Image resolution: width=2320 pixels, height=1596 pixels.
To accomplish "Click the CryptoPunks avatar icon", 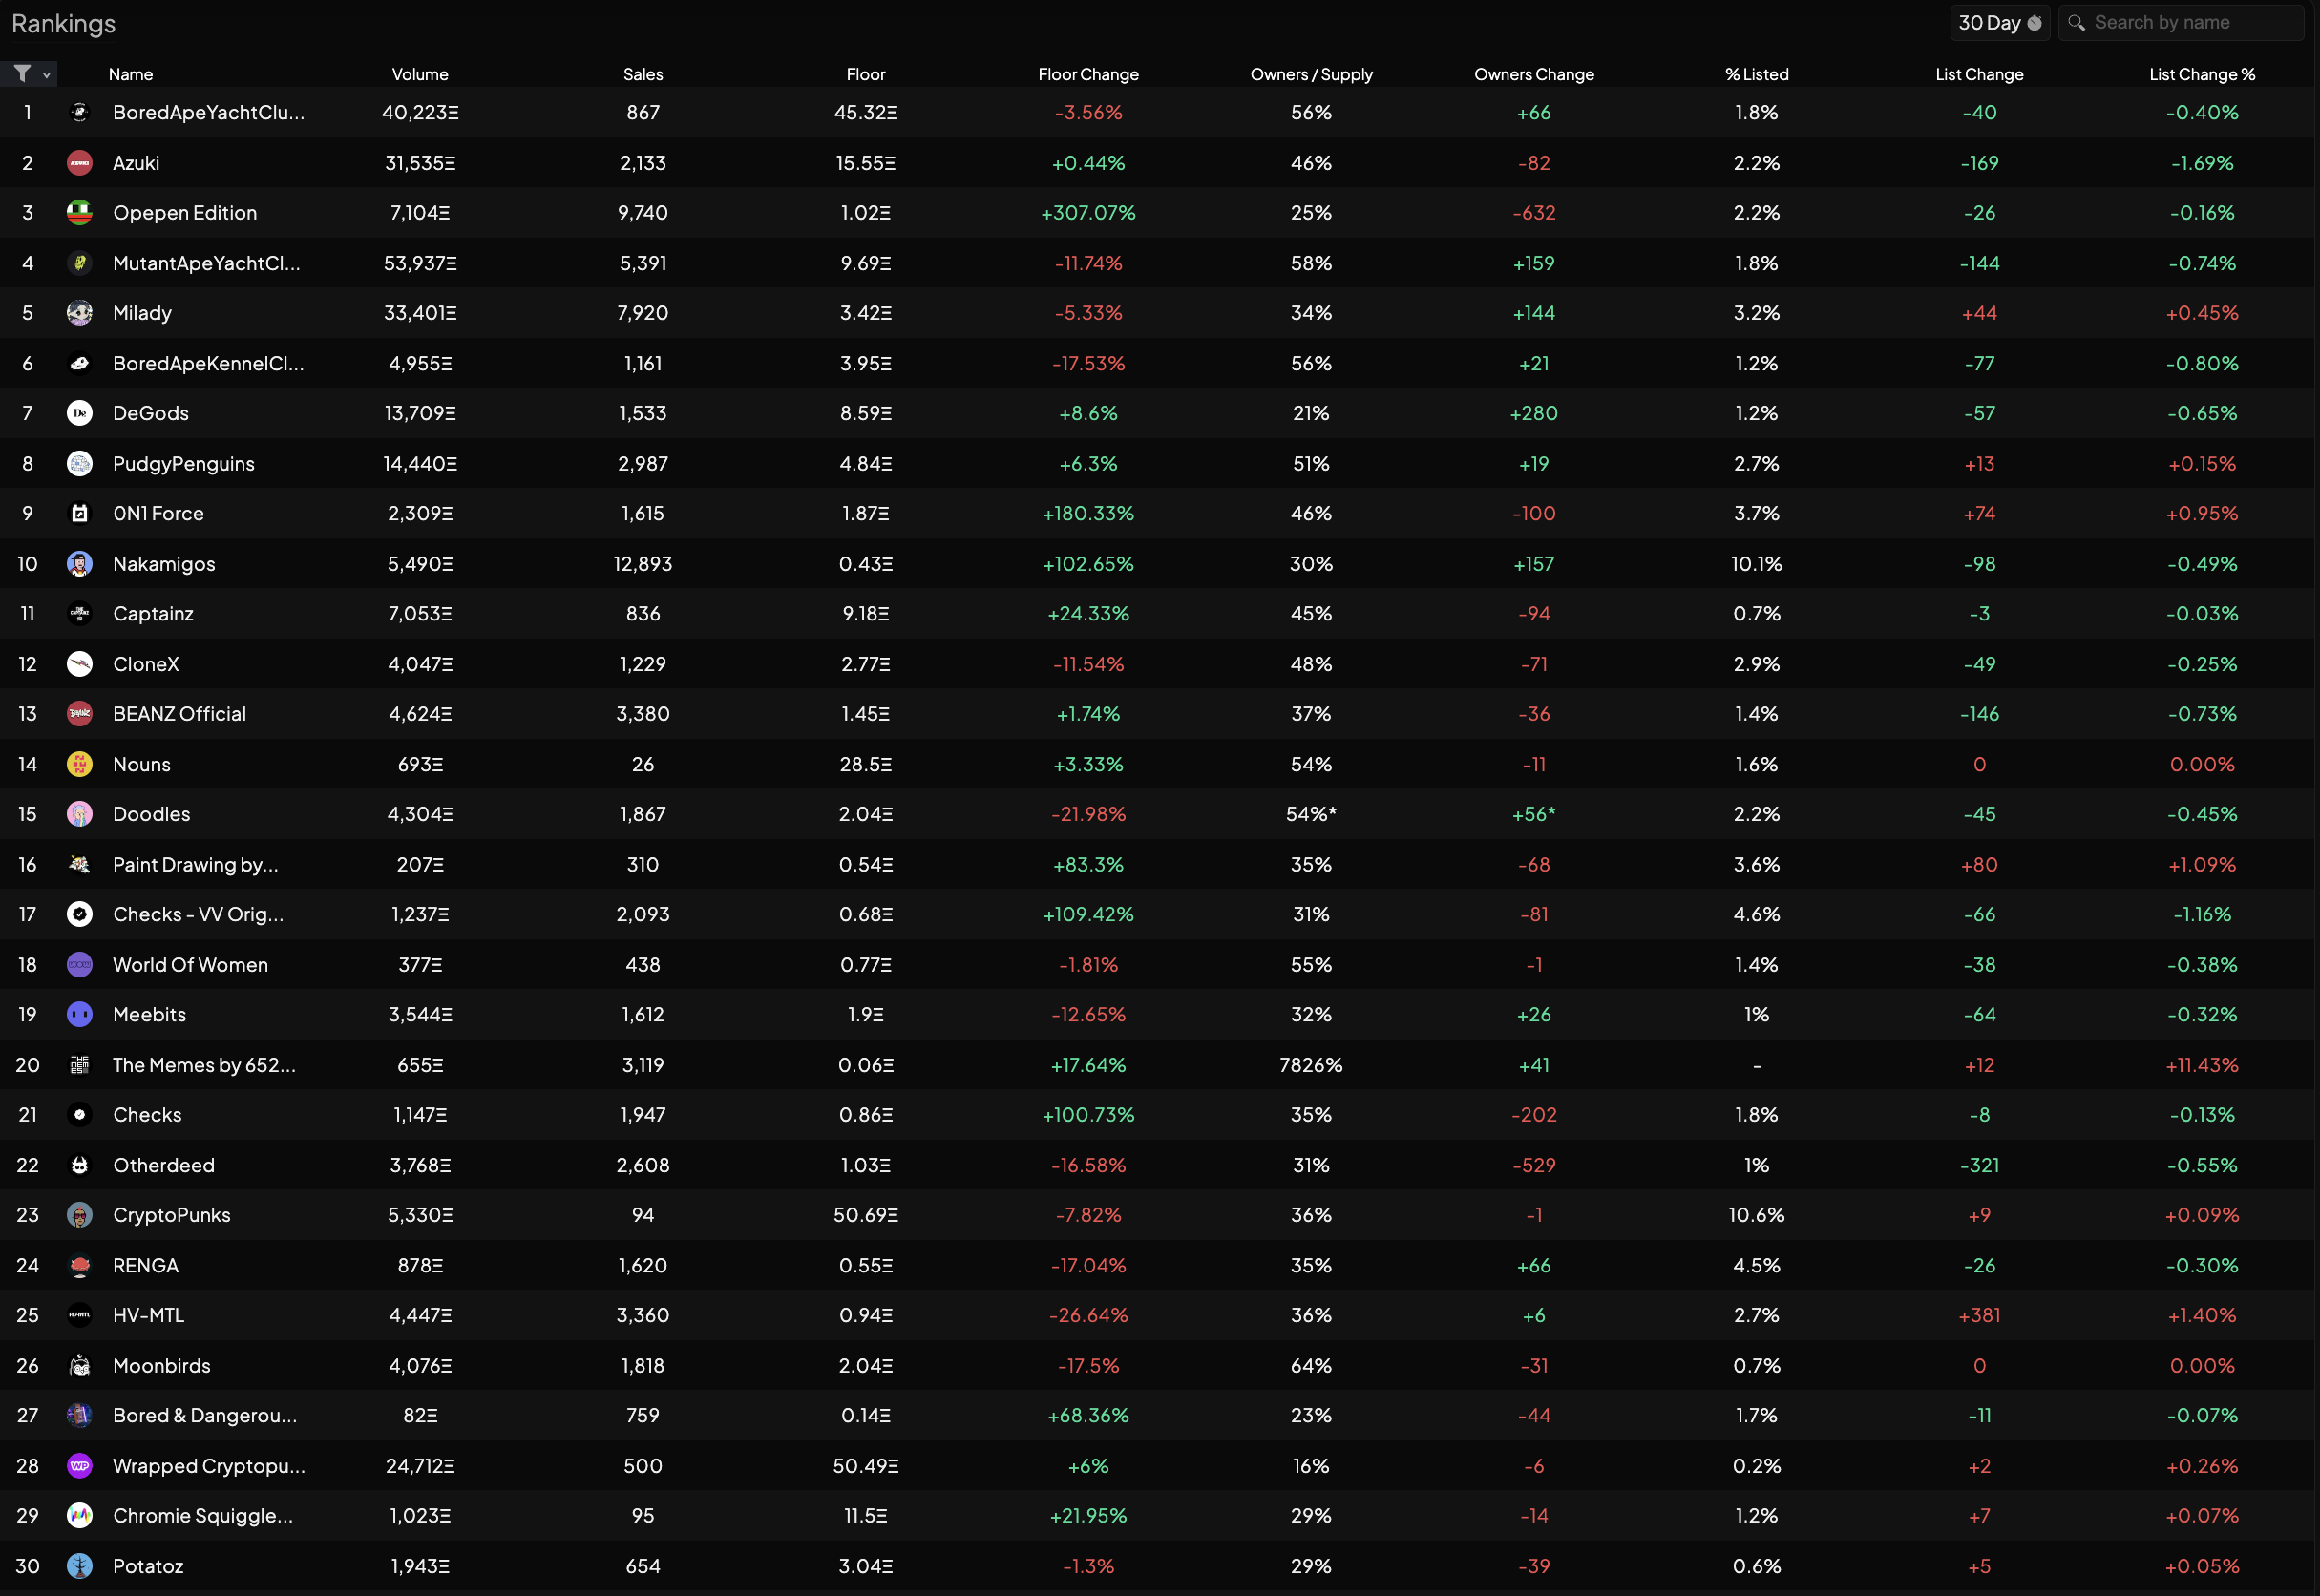I will 80,1216.
